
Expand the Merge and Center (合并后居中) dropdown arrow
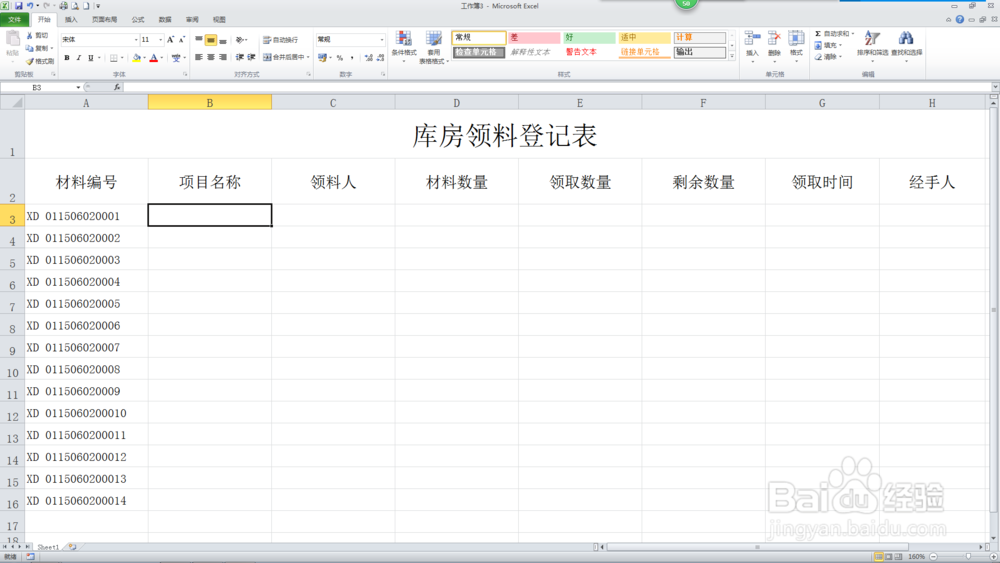click(308, 57)
